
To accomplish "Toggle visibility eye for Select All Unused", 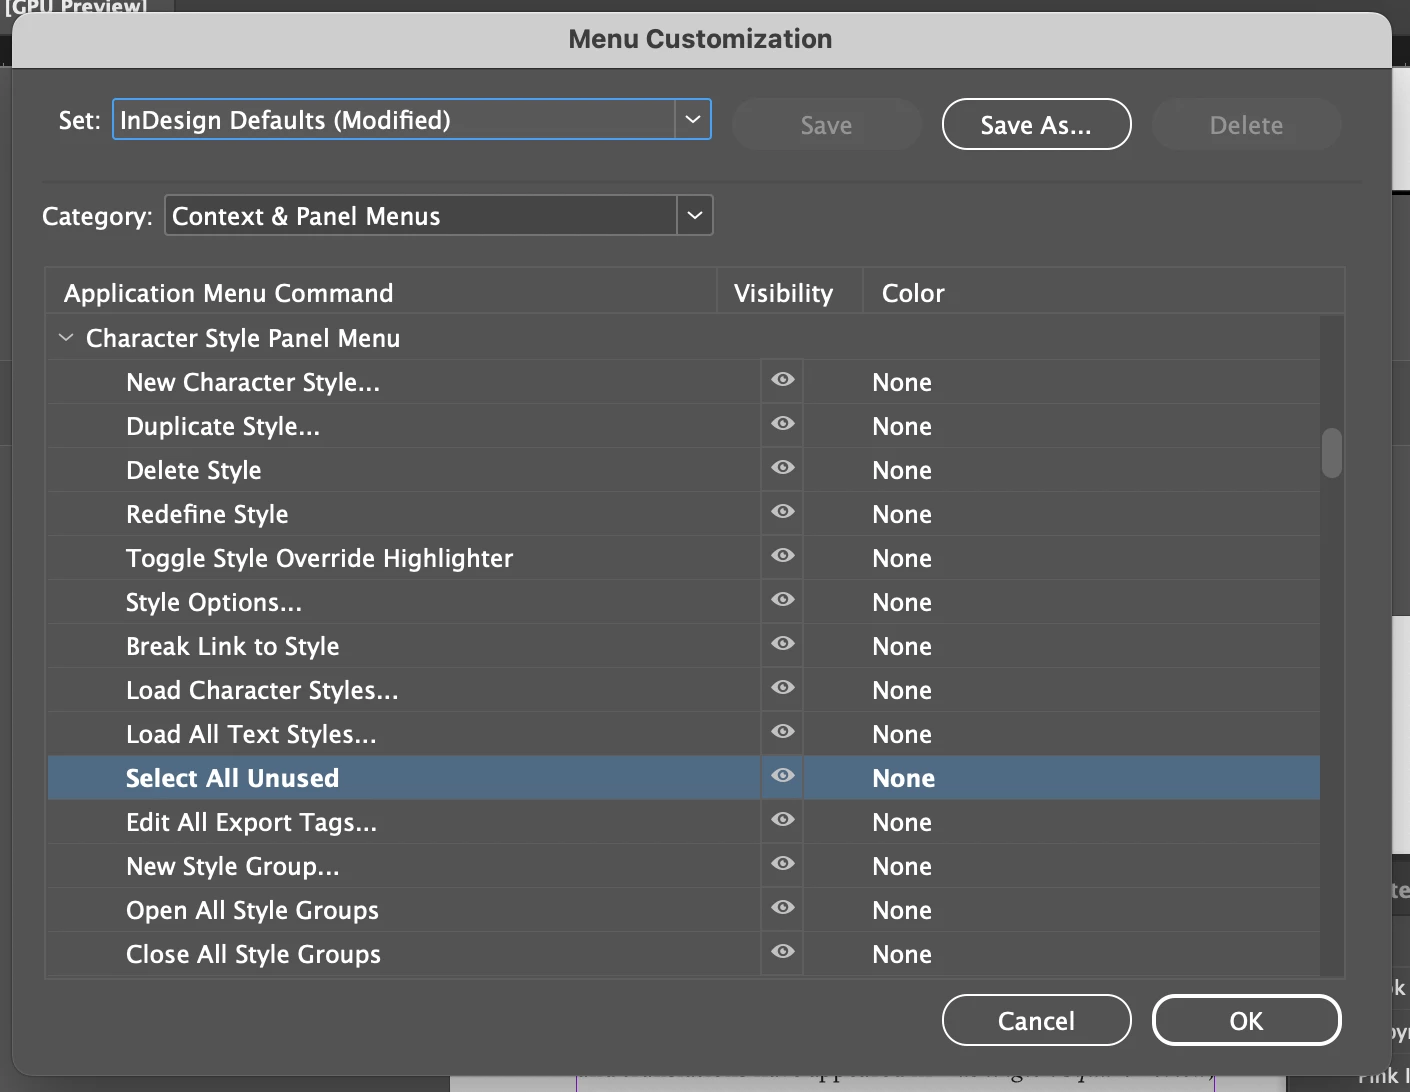I will click(x=783, y=776).
